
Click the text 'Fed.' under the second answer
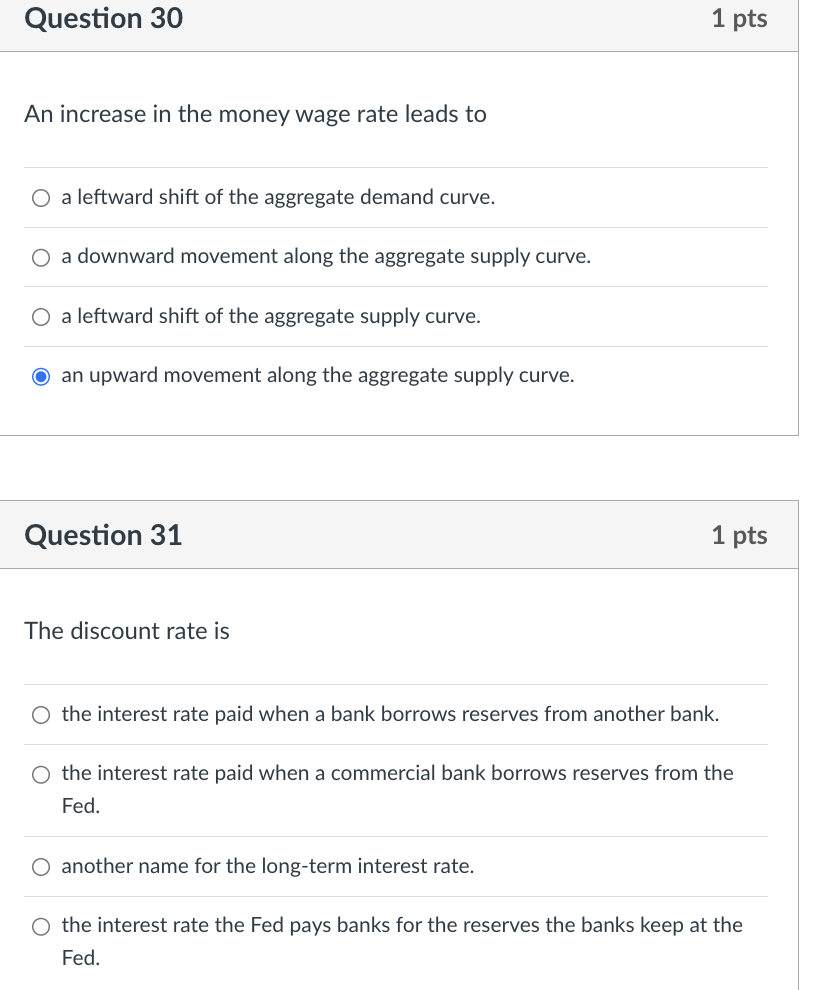79,805
